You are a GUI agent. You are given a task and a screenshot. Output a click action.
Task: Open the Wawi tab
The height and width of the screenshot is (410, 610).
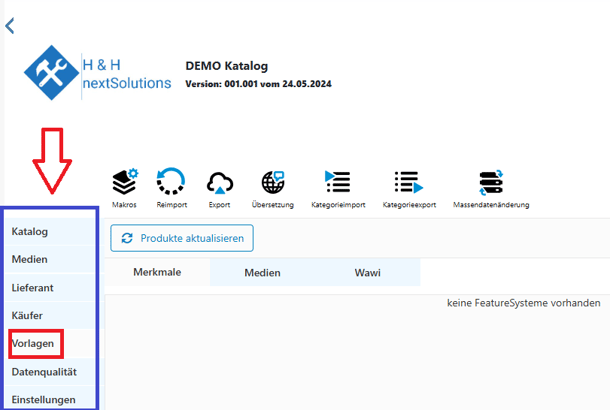[367, 272]
